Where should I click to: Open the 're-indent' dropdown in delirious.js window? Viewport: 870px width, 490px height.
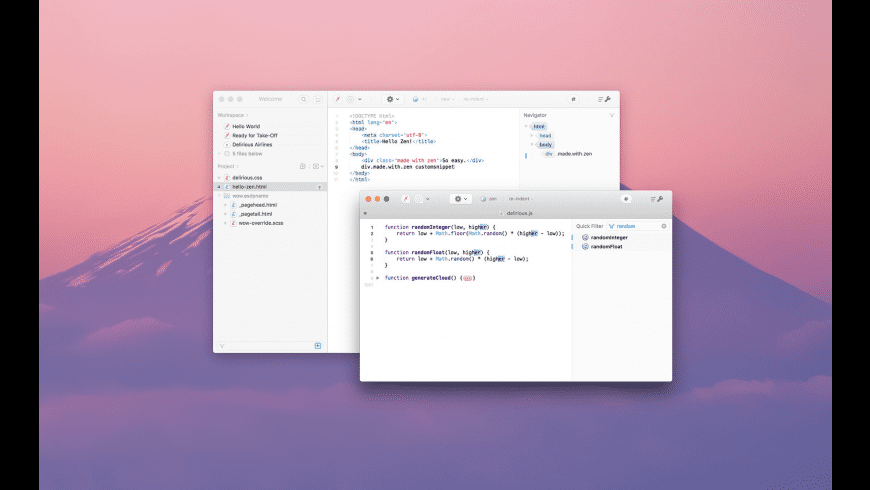pyautogui.click(x=519, y=199)
